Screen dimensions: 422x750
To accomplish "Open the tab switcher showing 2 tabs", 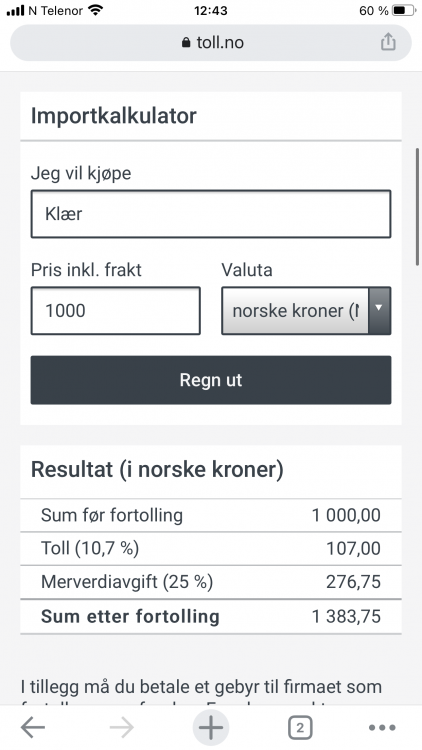I will [300, 728].
